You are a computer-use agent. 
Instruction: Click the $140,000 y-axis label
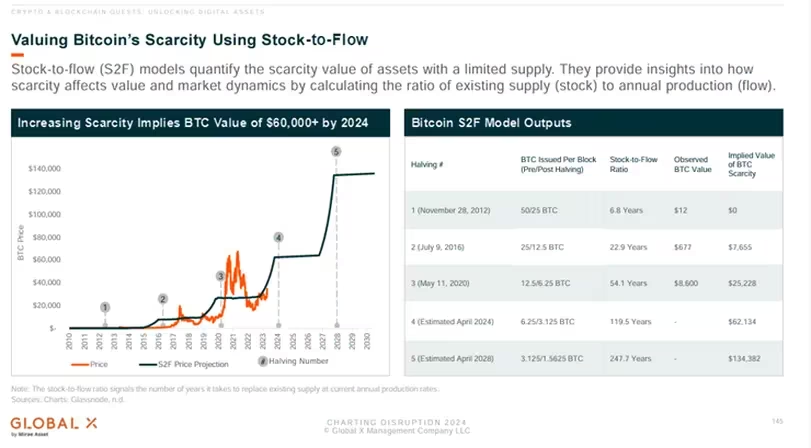(47, 168)
